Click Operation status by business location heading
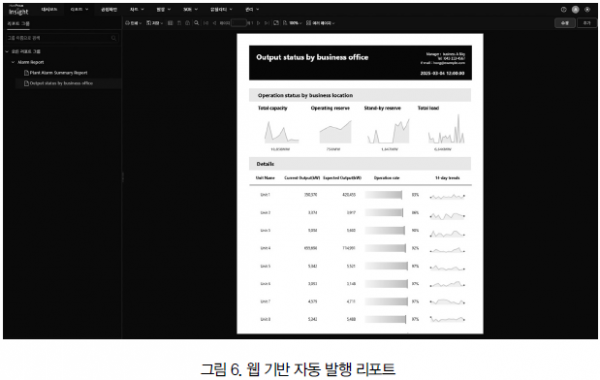The image size is (600, 380). tap(305, 95)
